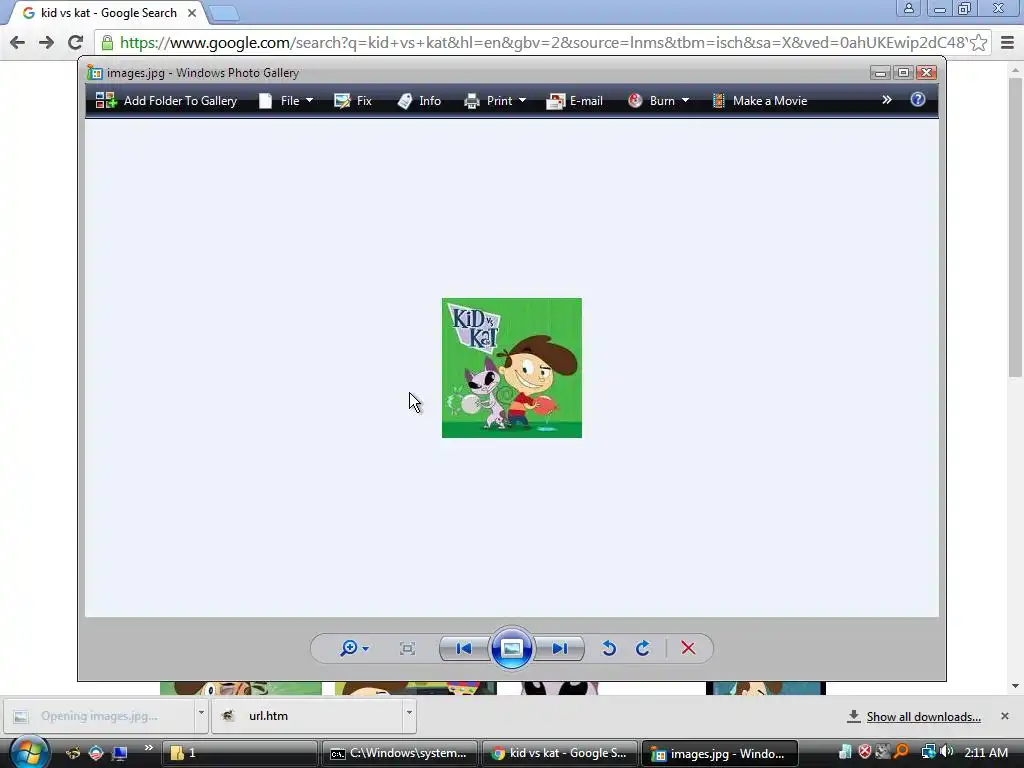This screenshot has width=1024, height=768.
Task: Click the Opening images.jpg download item
Action: click(x=100, y=716)
